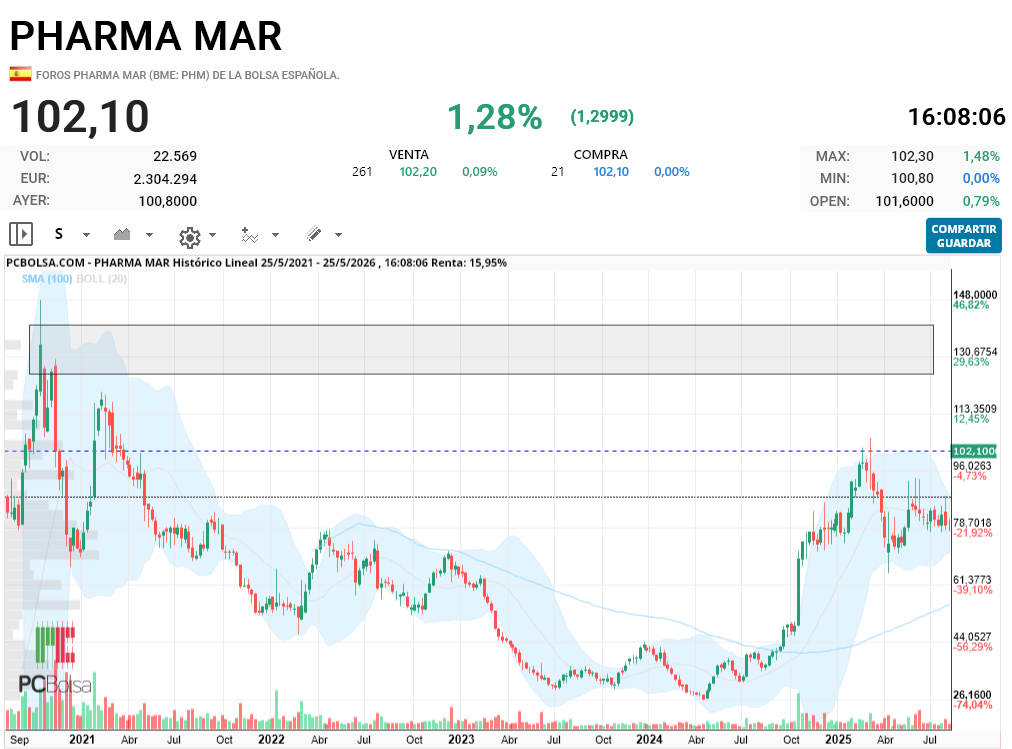Click the VENTA quantity 261
This screenshot has height=749, width=1012.
coord(362,172)
